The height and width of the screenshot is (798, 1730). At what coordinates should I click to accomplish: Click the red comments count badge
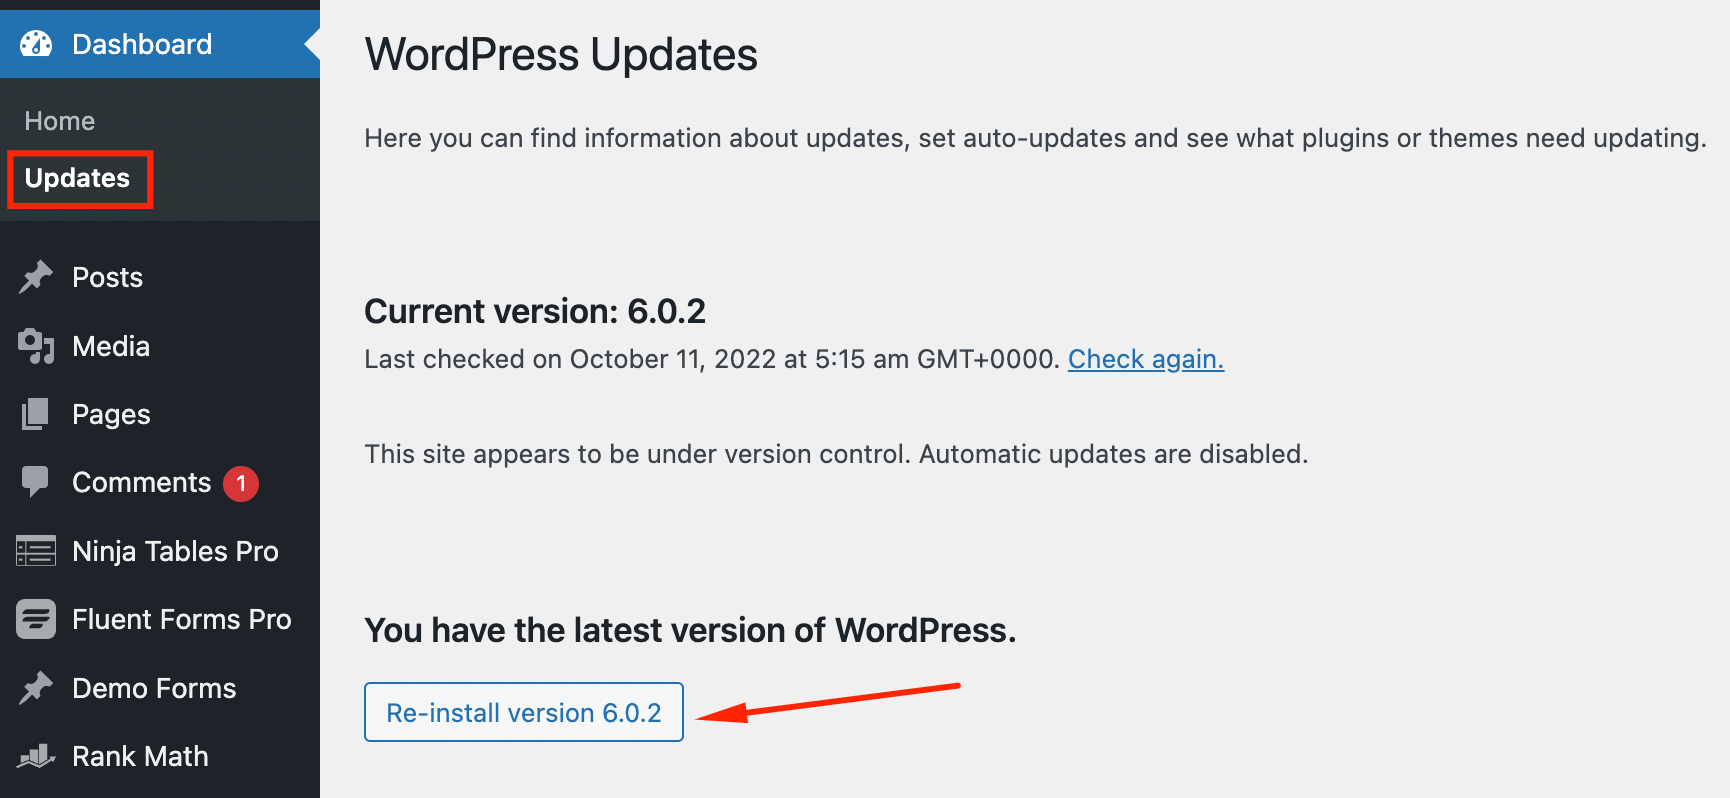(240, 483)
